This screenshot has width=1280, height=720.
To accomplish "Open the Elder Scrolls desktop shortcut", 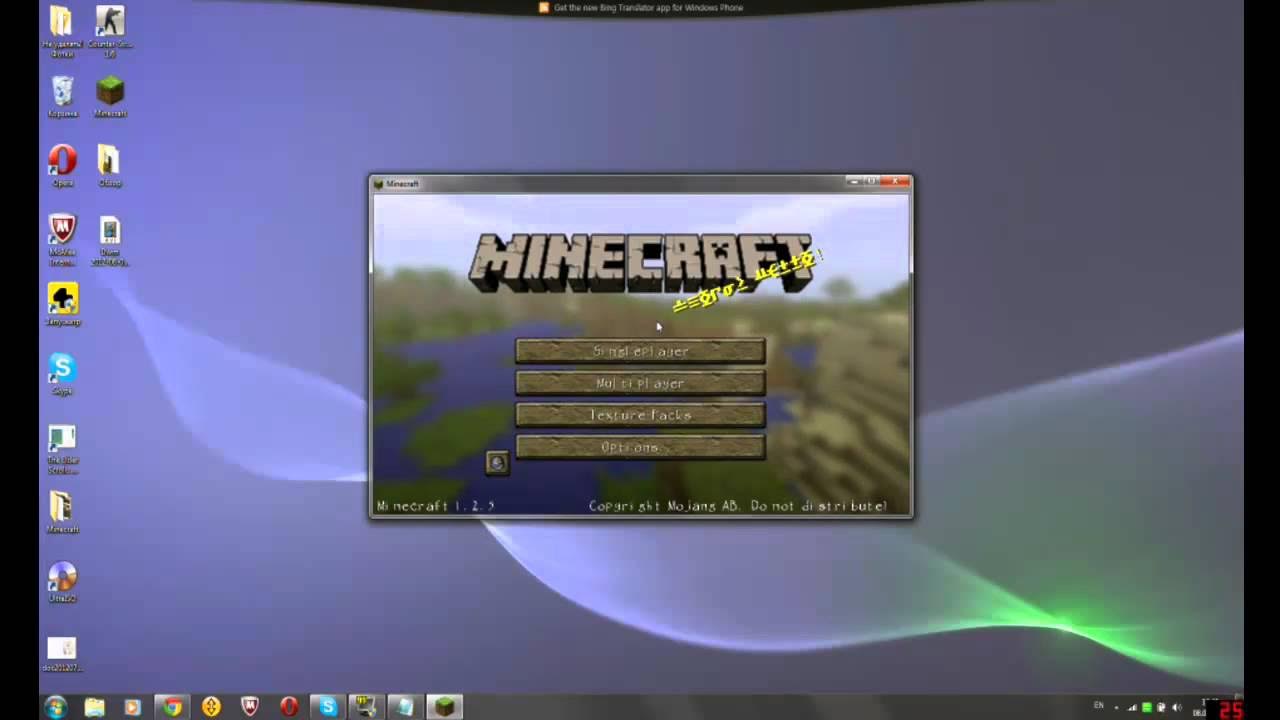I will click(62, 449).
